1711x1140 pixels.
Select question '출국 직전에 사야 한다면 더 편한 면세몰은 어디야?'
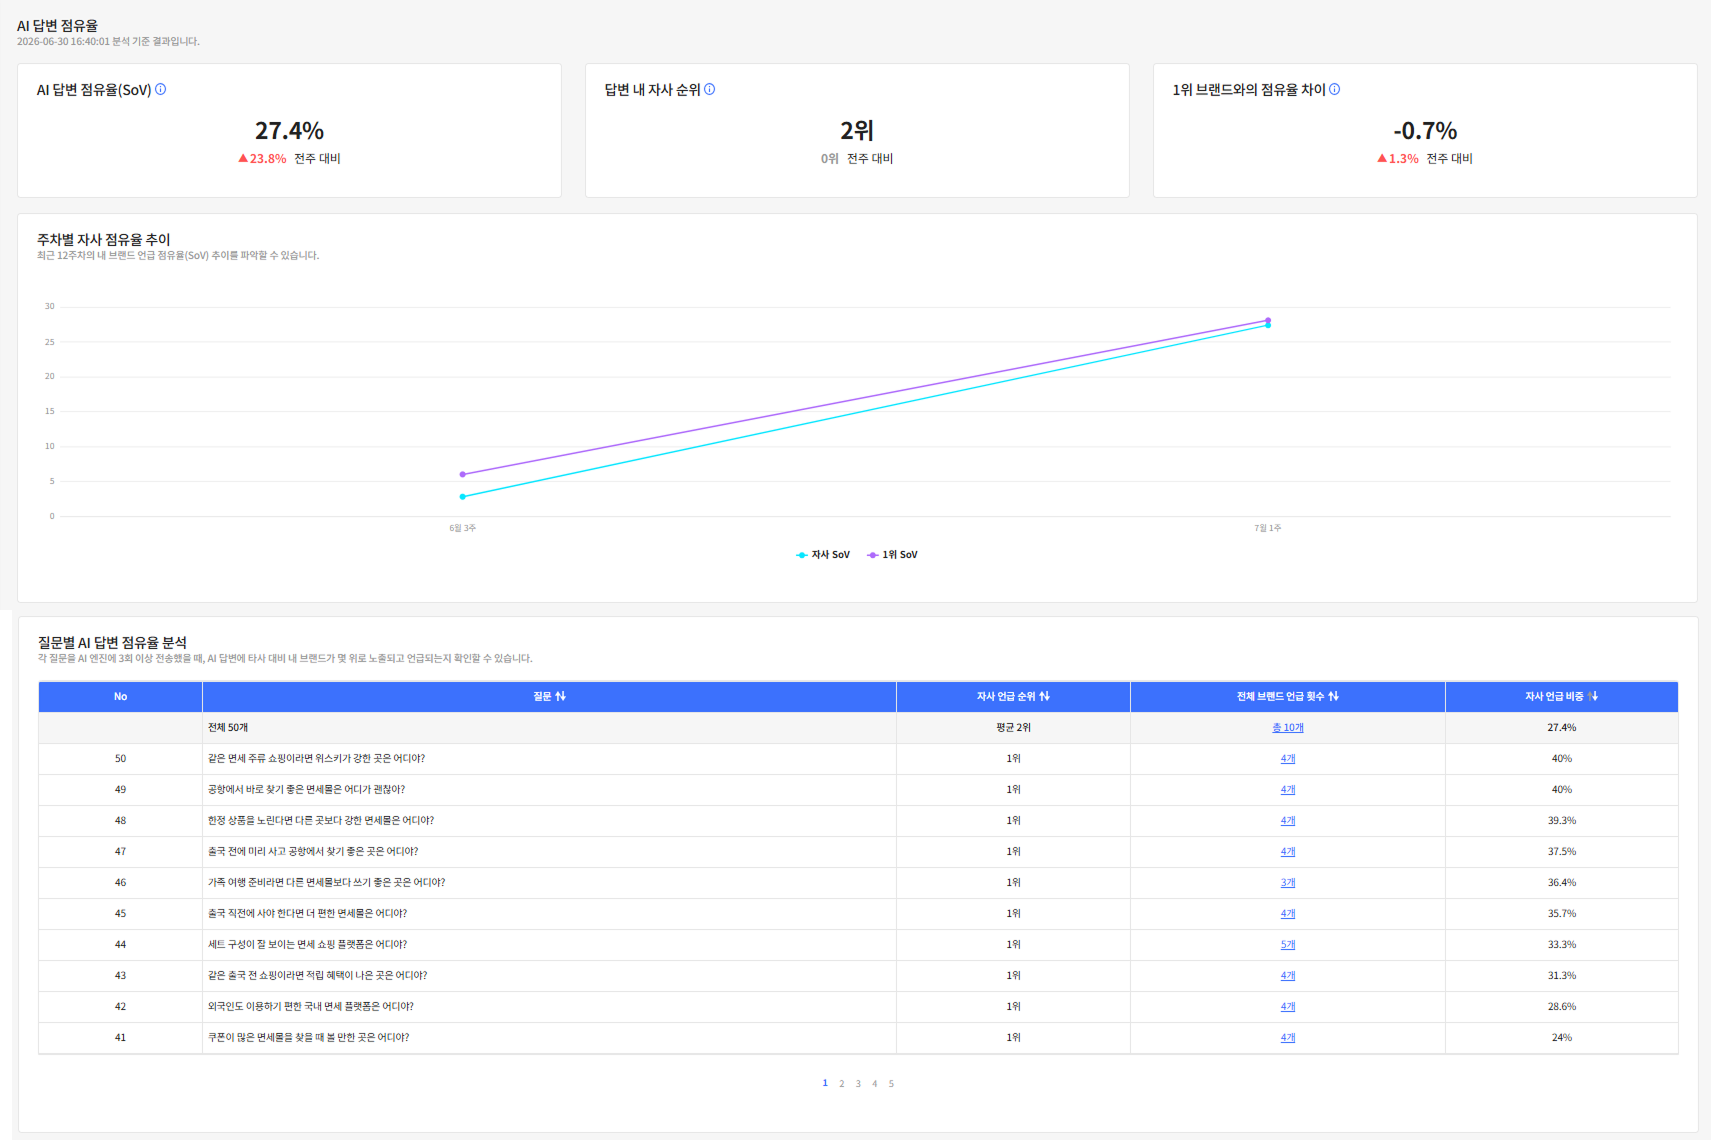[307, 914]
